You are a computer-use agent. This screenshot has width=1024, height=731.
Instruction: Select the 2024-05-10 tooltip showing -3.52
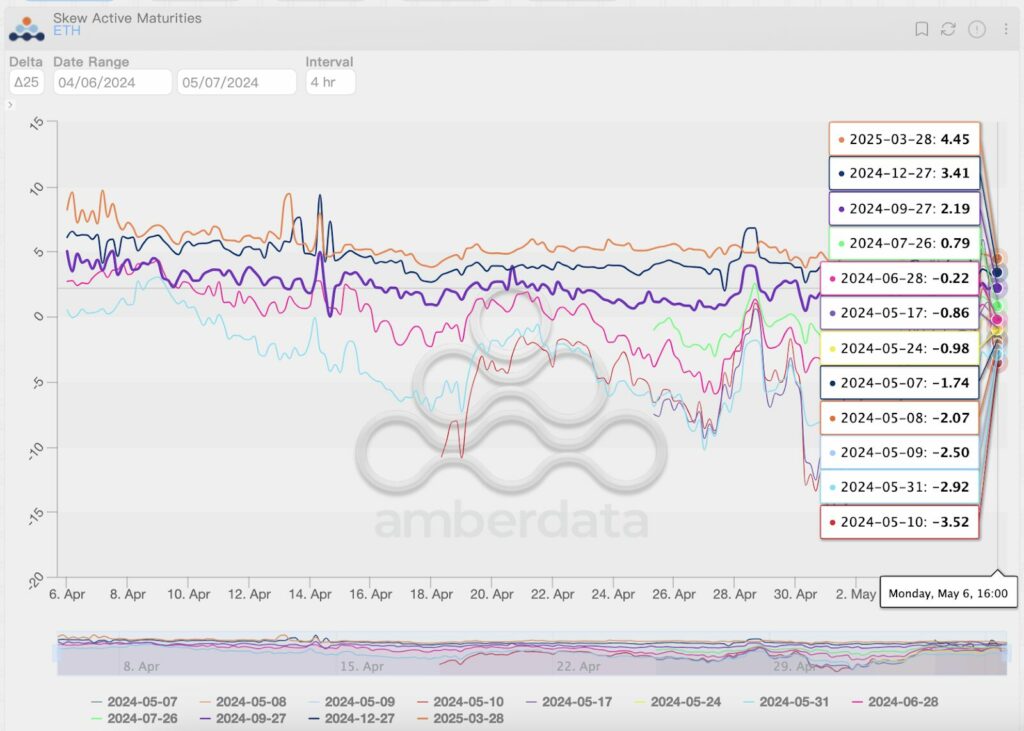pyautogui.click(x=899, y=523)
